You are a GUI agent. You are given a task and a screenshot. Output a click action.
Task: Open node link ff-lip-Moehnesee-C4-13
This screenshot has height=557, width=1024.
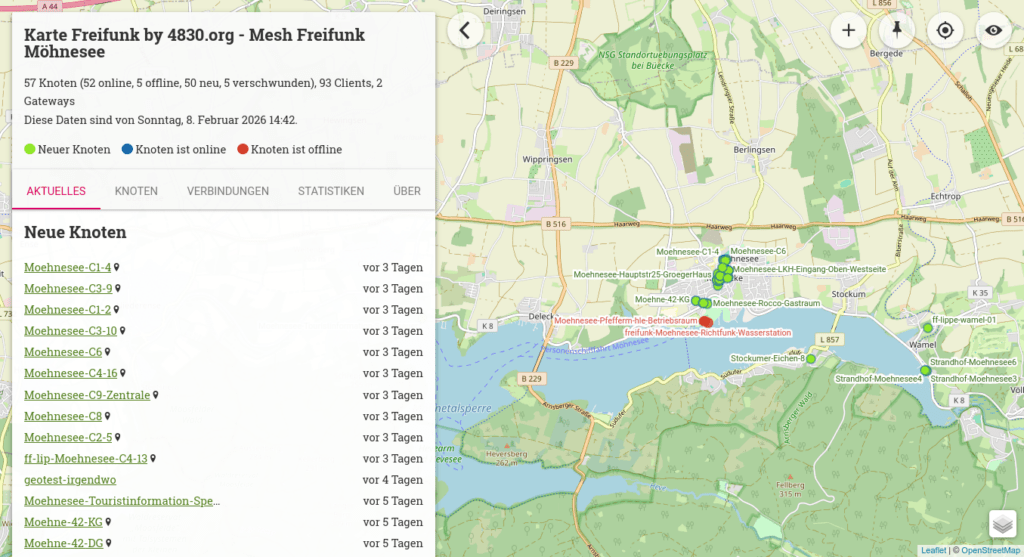coord(86,458)
